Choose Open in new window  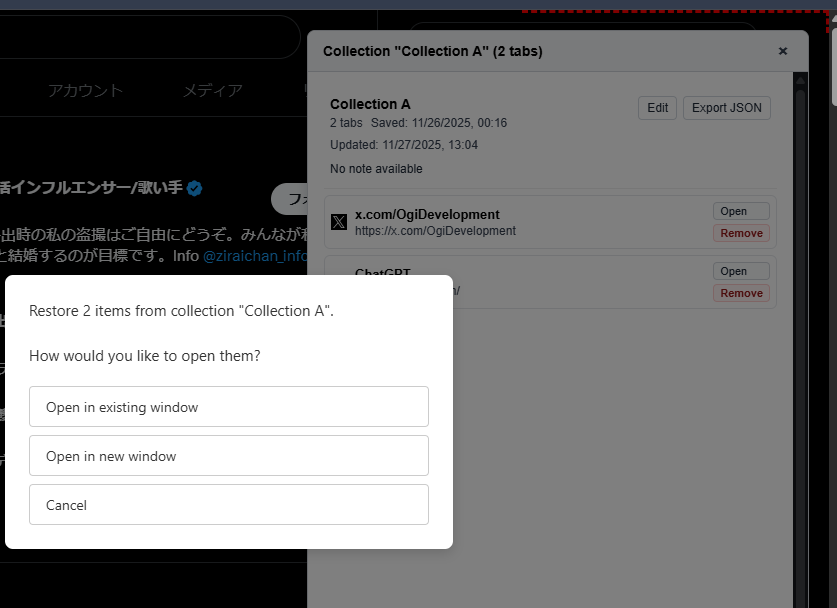pyautogui.click(x=228, y=455)
